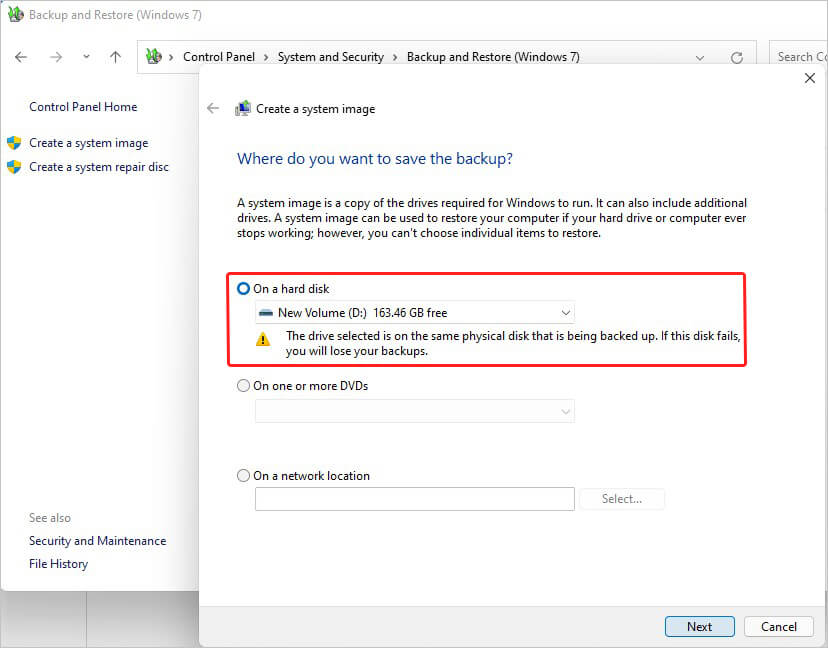The height and width of the screenshot is (648, 828).
Task: Click the system image wizard icon
Action: (243, 108)
